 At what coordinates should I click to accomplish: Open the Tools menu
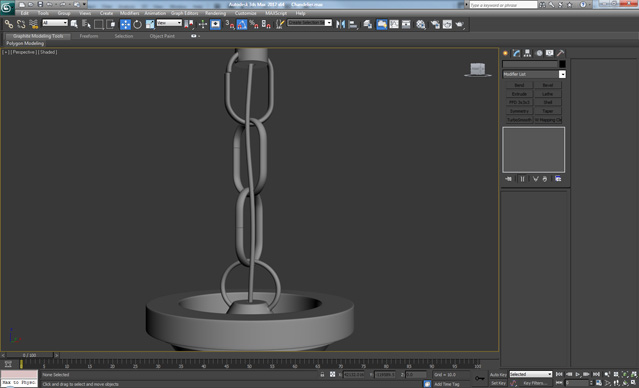tap(43, 13)
